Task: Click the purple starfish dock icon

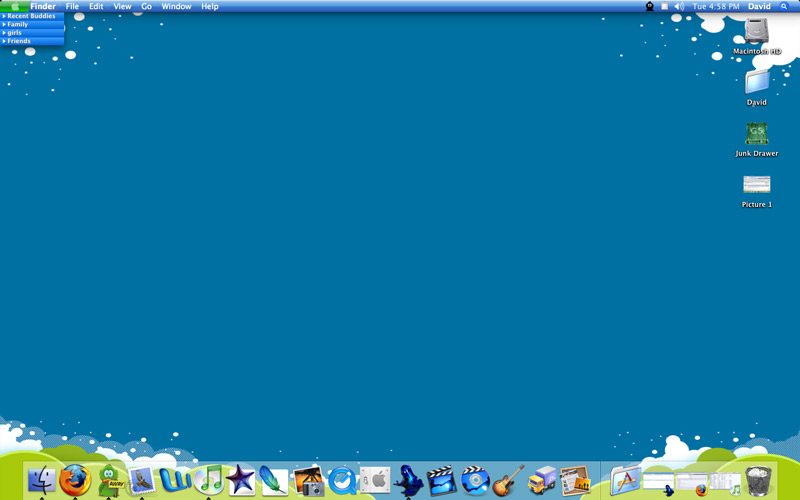Action: click(x=240, y=480)
